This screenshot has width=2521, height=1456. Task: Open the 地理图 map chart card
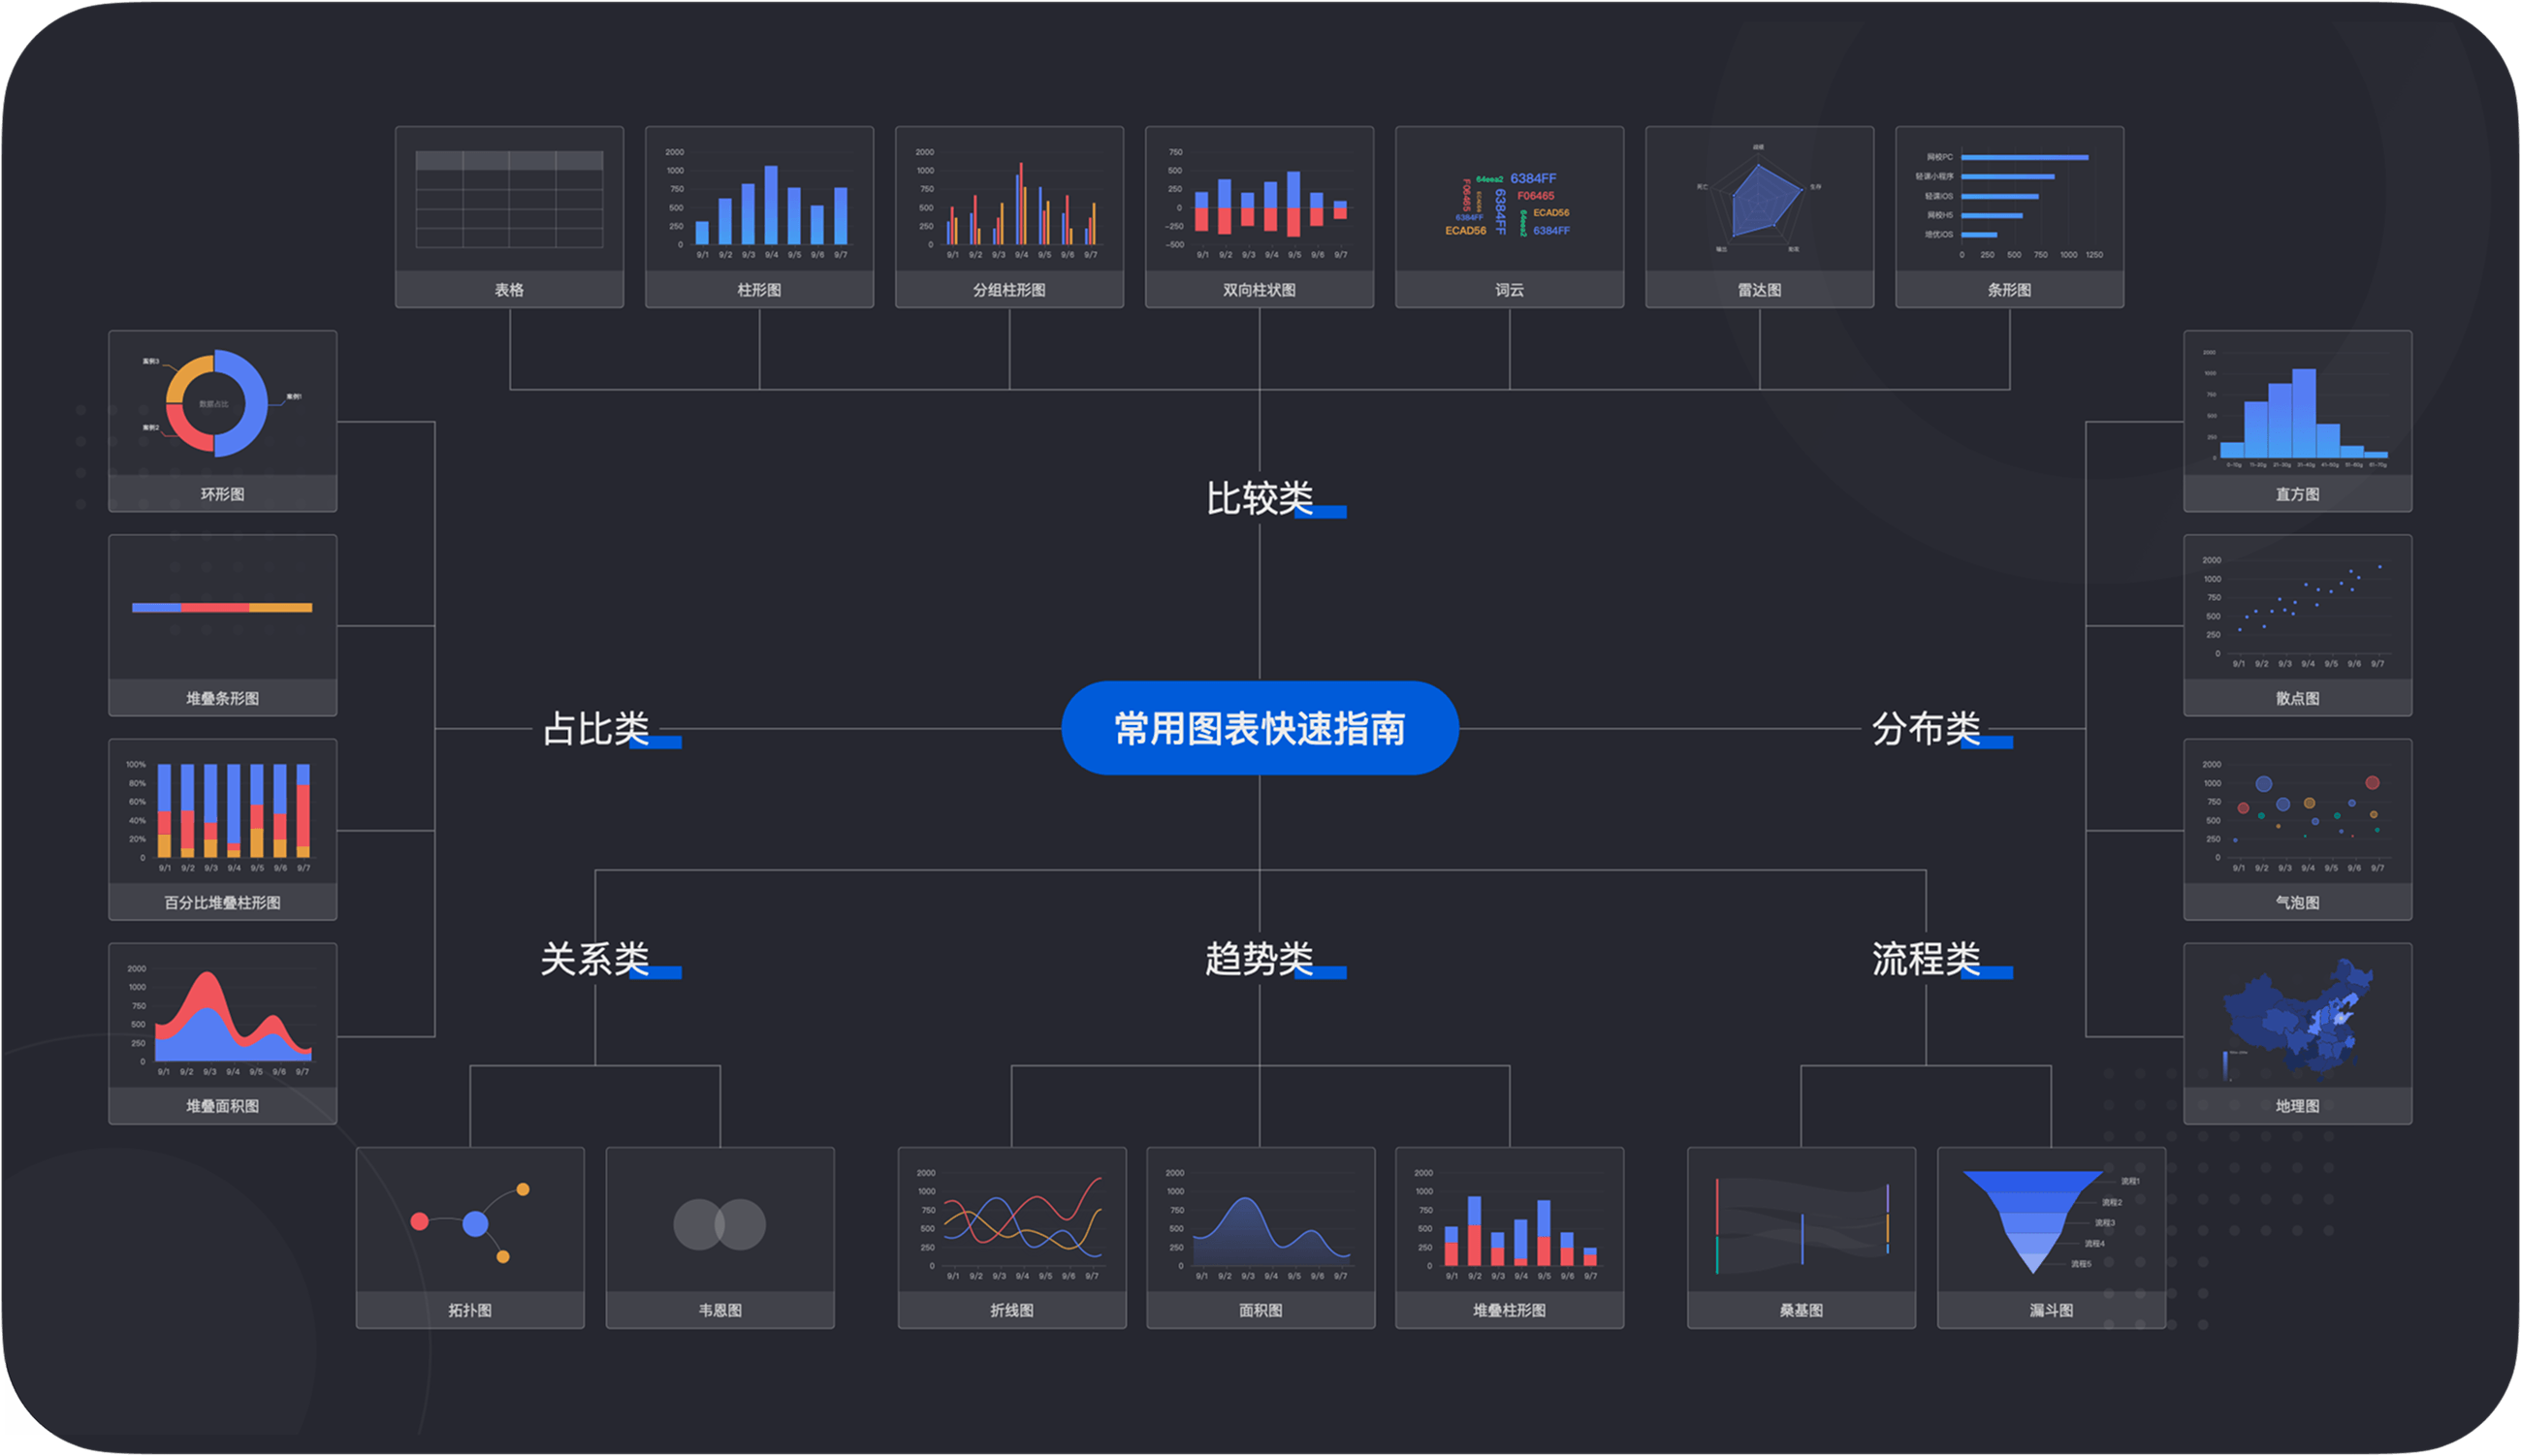point(2297,1033)
